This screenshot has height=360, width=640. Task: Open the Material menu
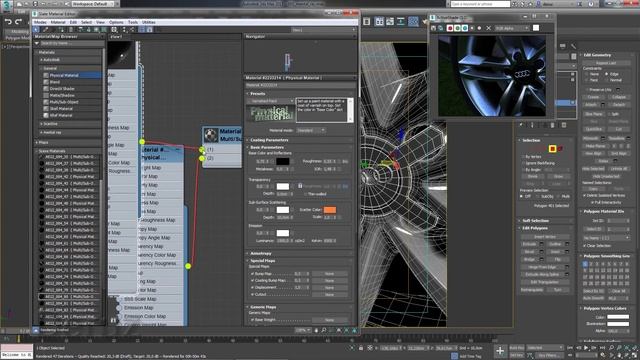click(x=58, y=22)
